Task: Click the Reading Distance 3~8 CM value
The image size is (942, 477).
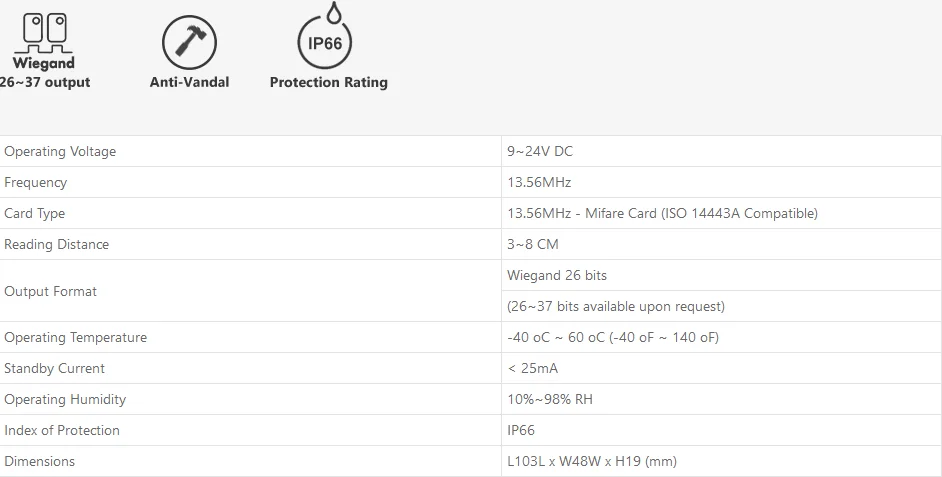Action: click(x=532, y=245)
